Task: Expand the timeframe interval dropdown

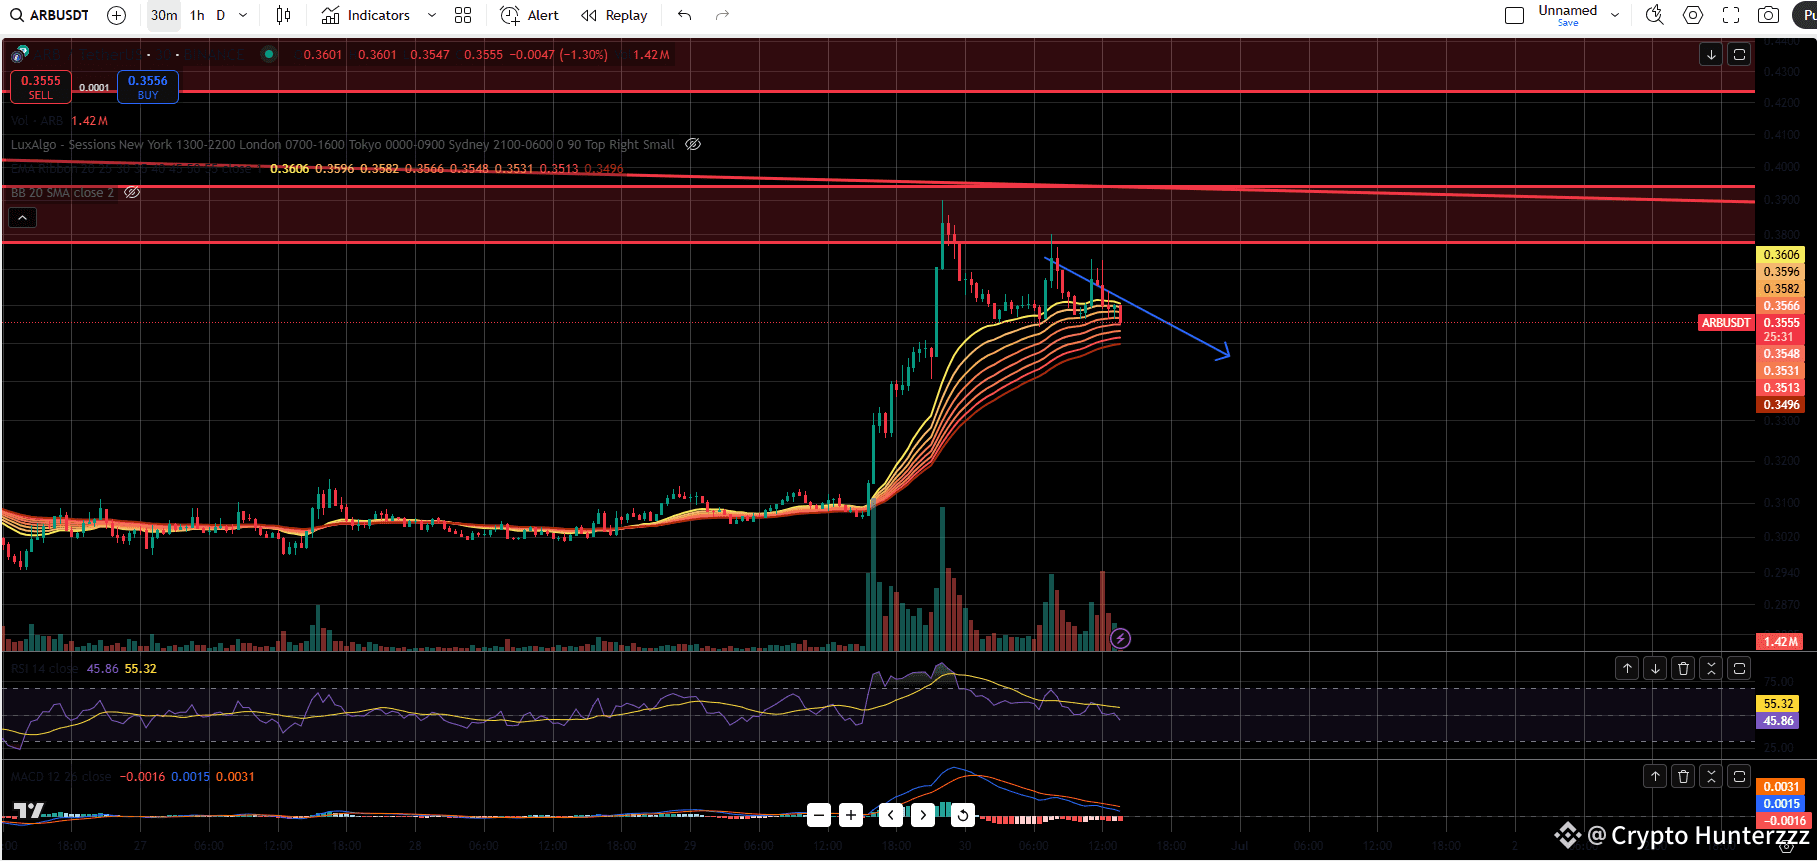Action: [243, 15]
